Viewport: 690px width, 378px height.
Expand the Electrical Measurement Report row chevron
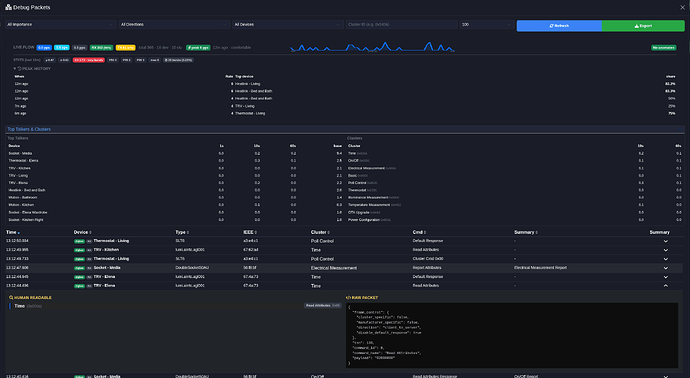pyautogui.click(x=666, y=268)
